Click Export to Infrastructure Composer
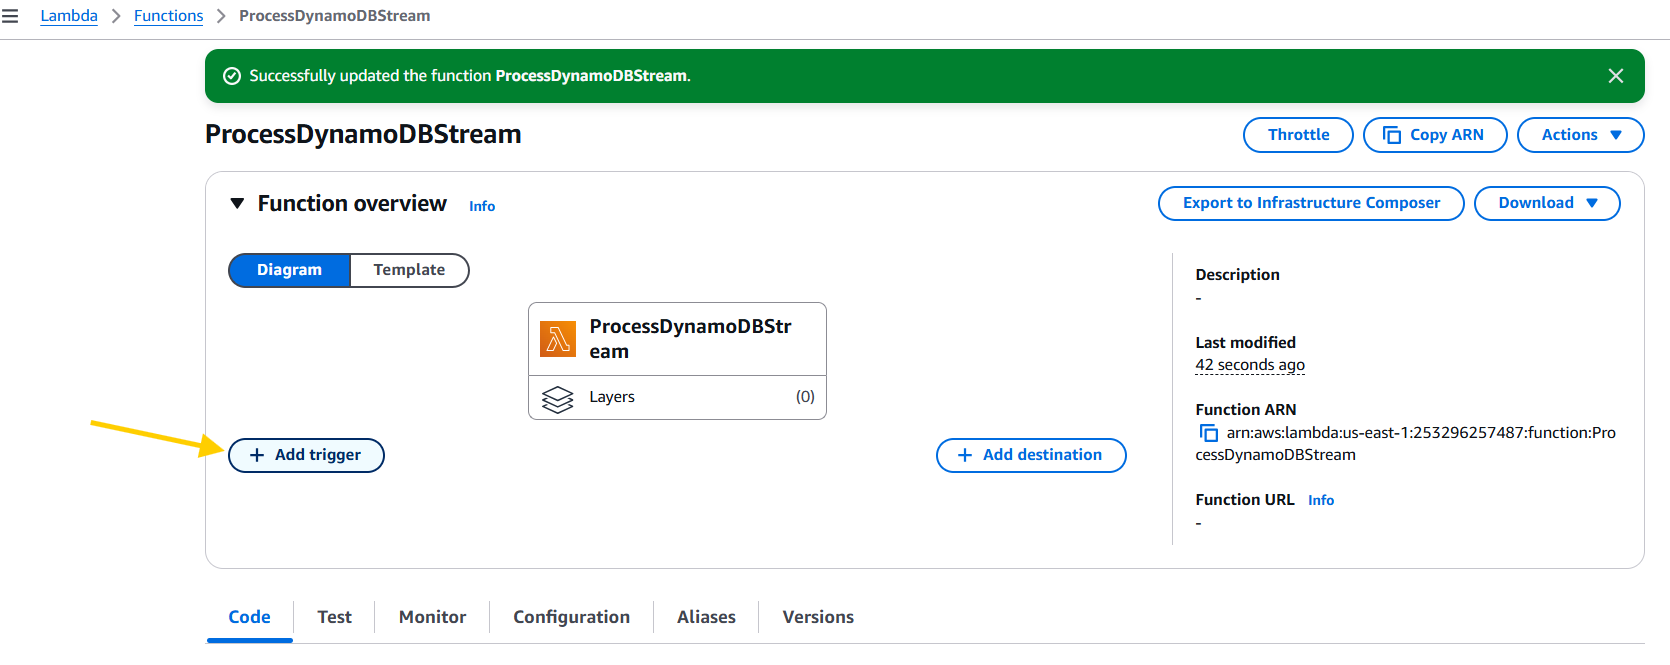 click(1310, 203)
